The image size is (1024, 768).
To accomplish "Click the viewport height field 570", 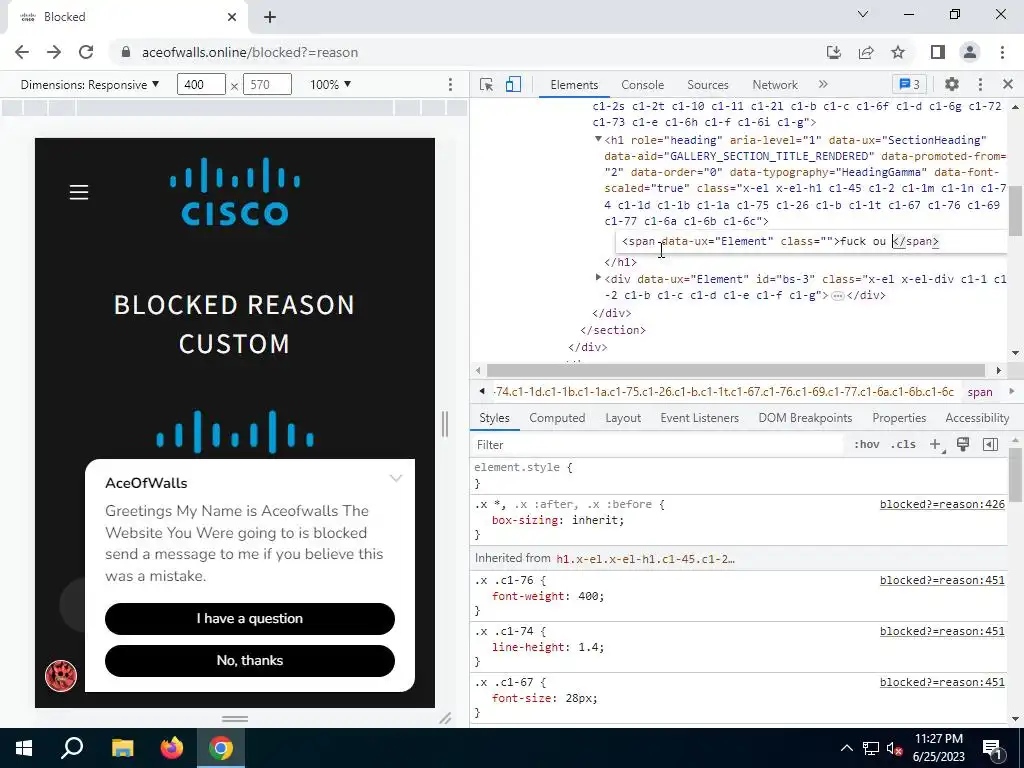I will coord(267,84).
